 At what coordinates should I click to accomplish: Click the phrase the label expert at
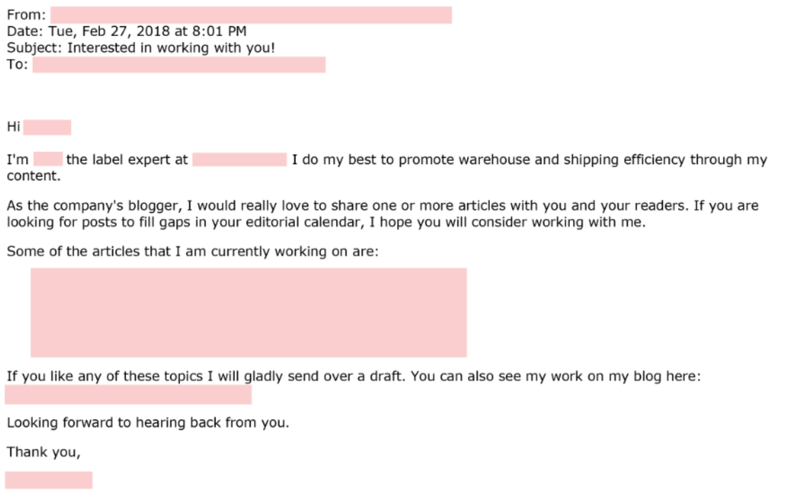(127, 159)
